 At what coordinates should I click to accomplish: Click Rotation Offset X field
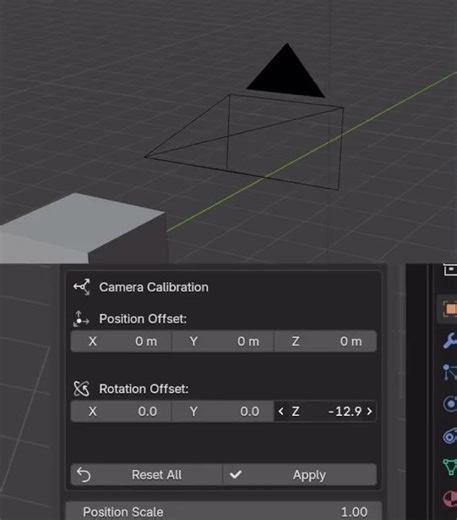pos(121,411)
